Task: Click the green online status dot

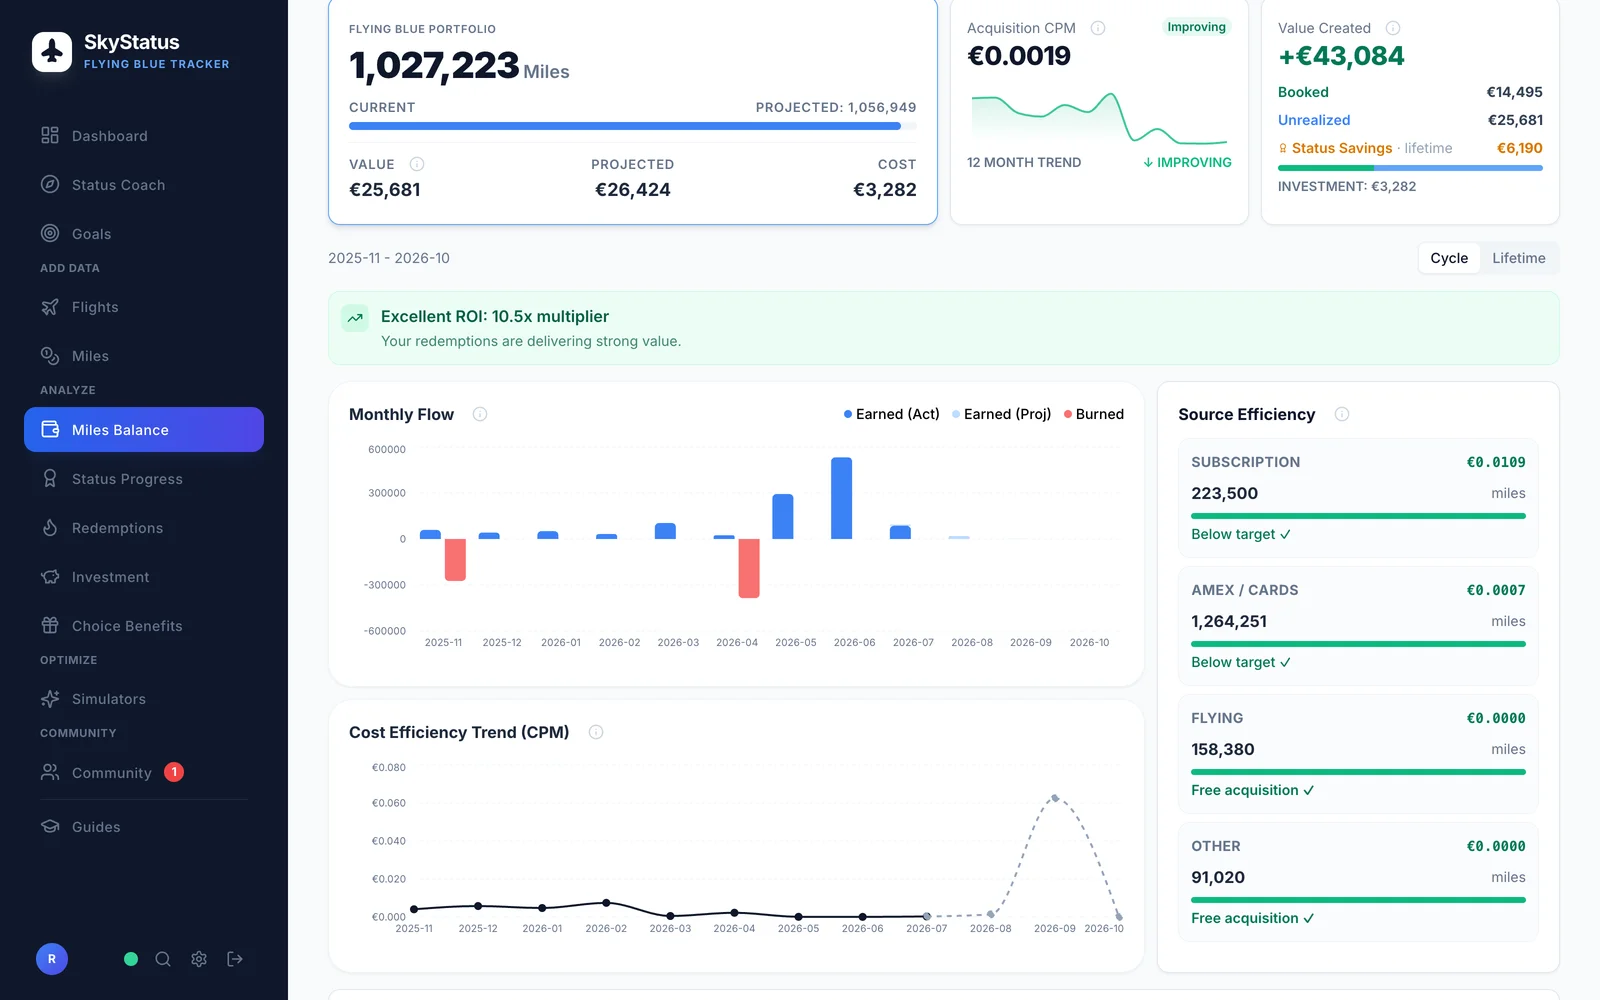Action: click(x=131, y=959)
